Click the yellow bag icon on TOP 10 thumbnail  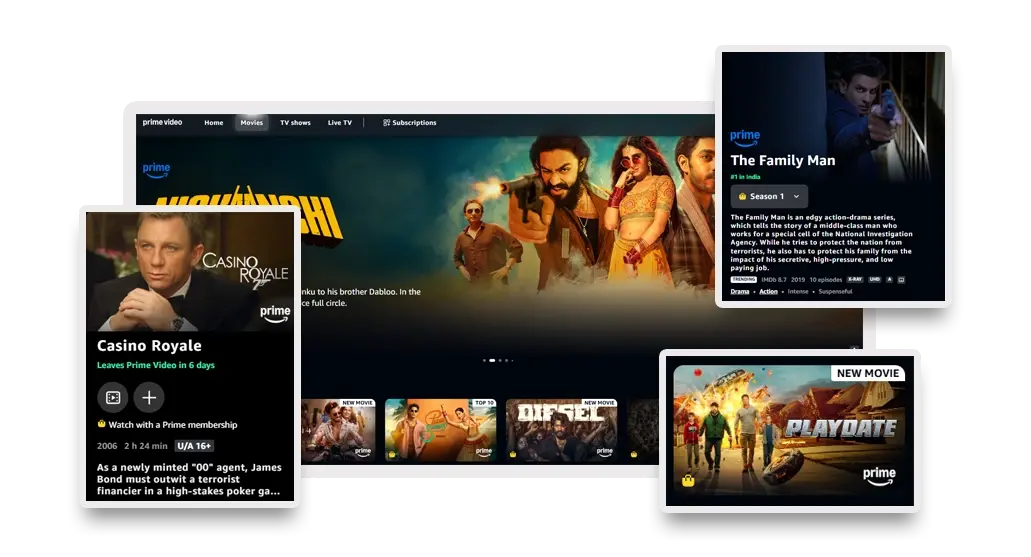(x=392, y=454)
